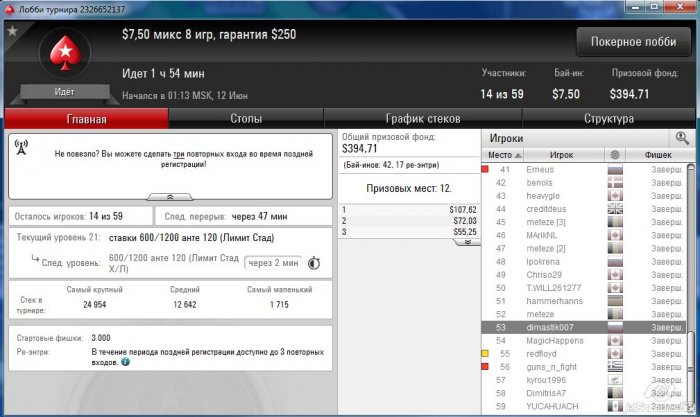Select player meteze [2] row
The width and height of the screenshot is (700, 417).
tap(583, 248)
